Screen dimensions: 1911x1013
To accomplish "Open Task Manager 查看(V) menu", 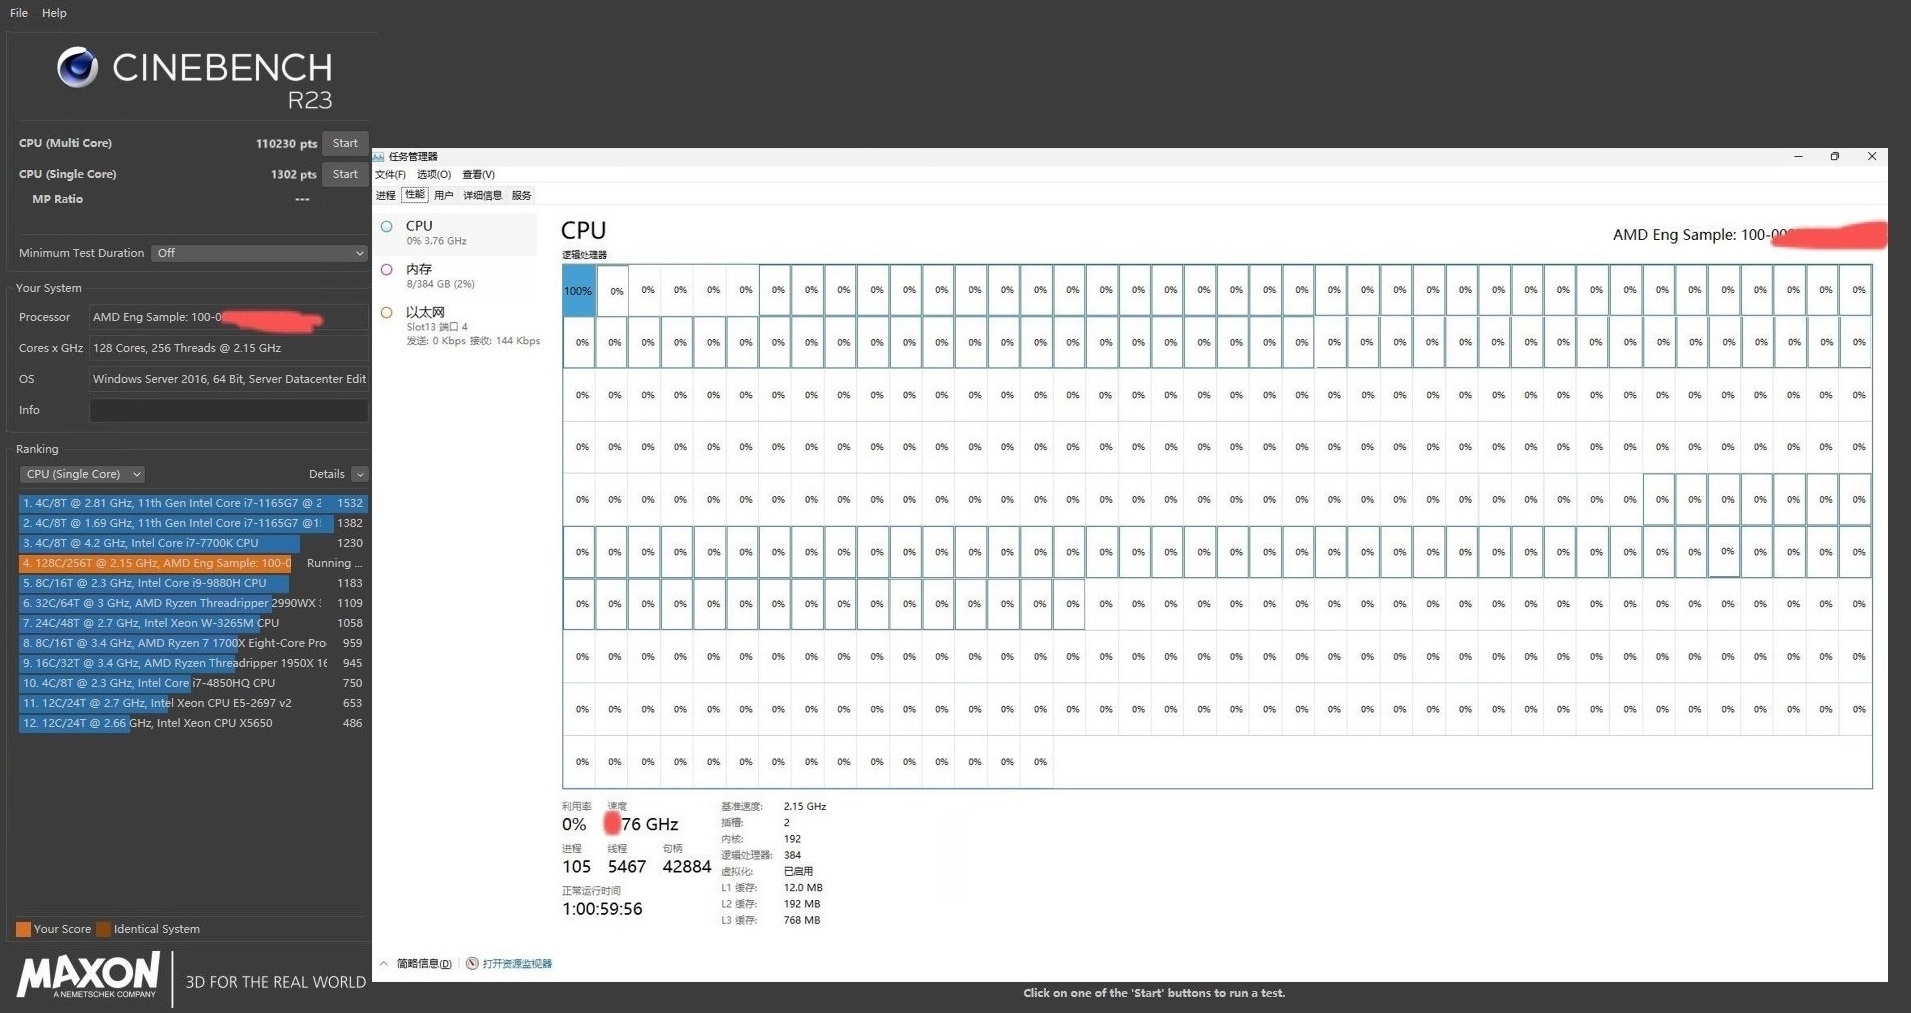I will coord(478,174).
